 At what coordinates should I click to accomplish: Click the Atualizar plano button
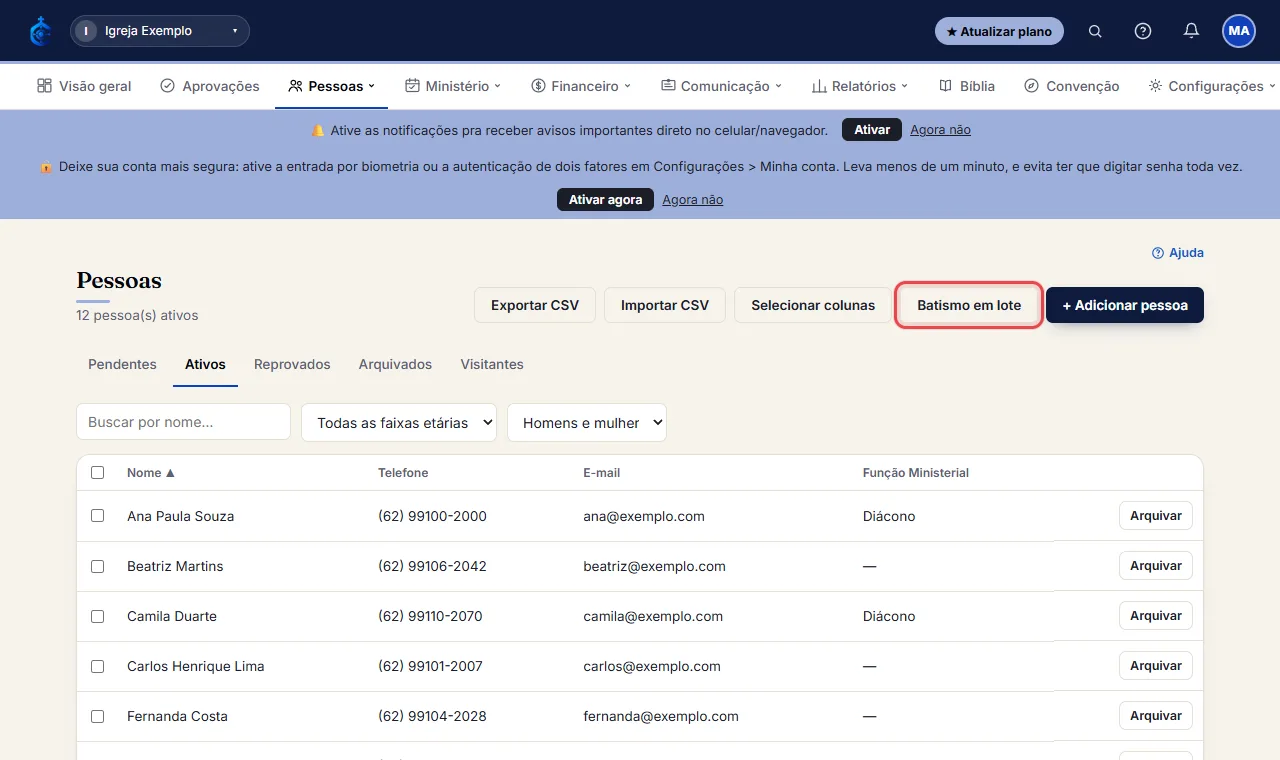tap(999, 31)
